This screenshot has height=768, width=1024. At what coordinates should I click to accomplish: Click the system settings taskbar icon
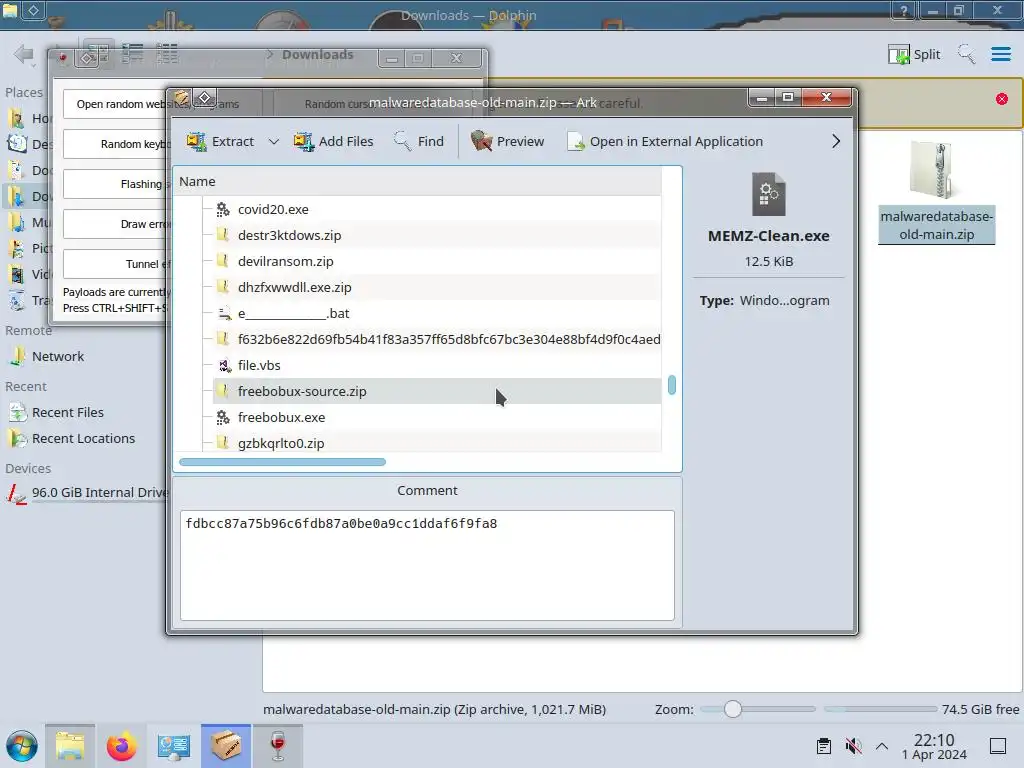click(173, 746)
